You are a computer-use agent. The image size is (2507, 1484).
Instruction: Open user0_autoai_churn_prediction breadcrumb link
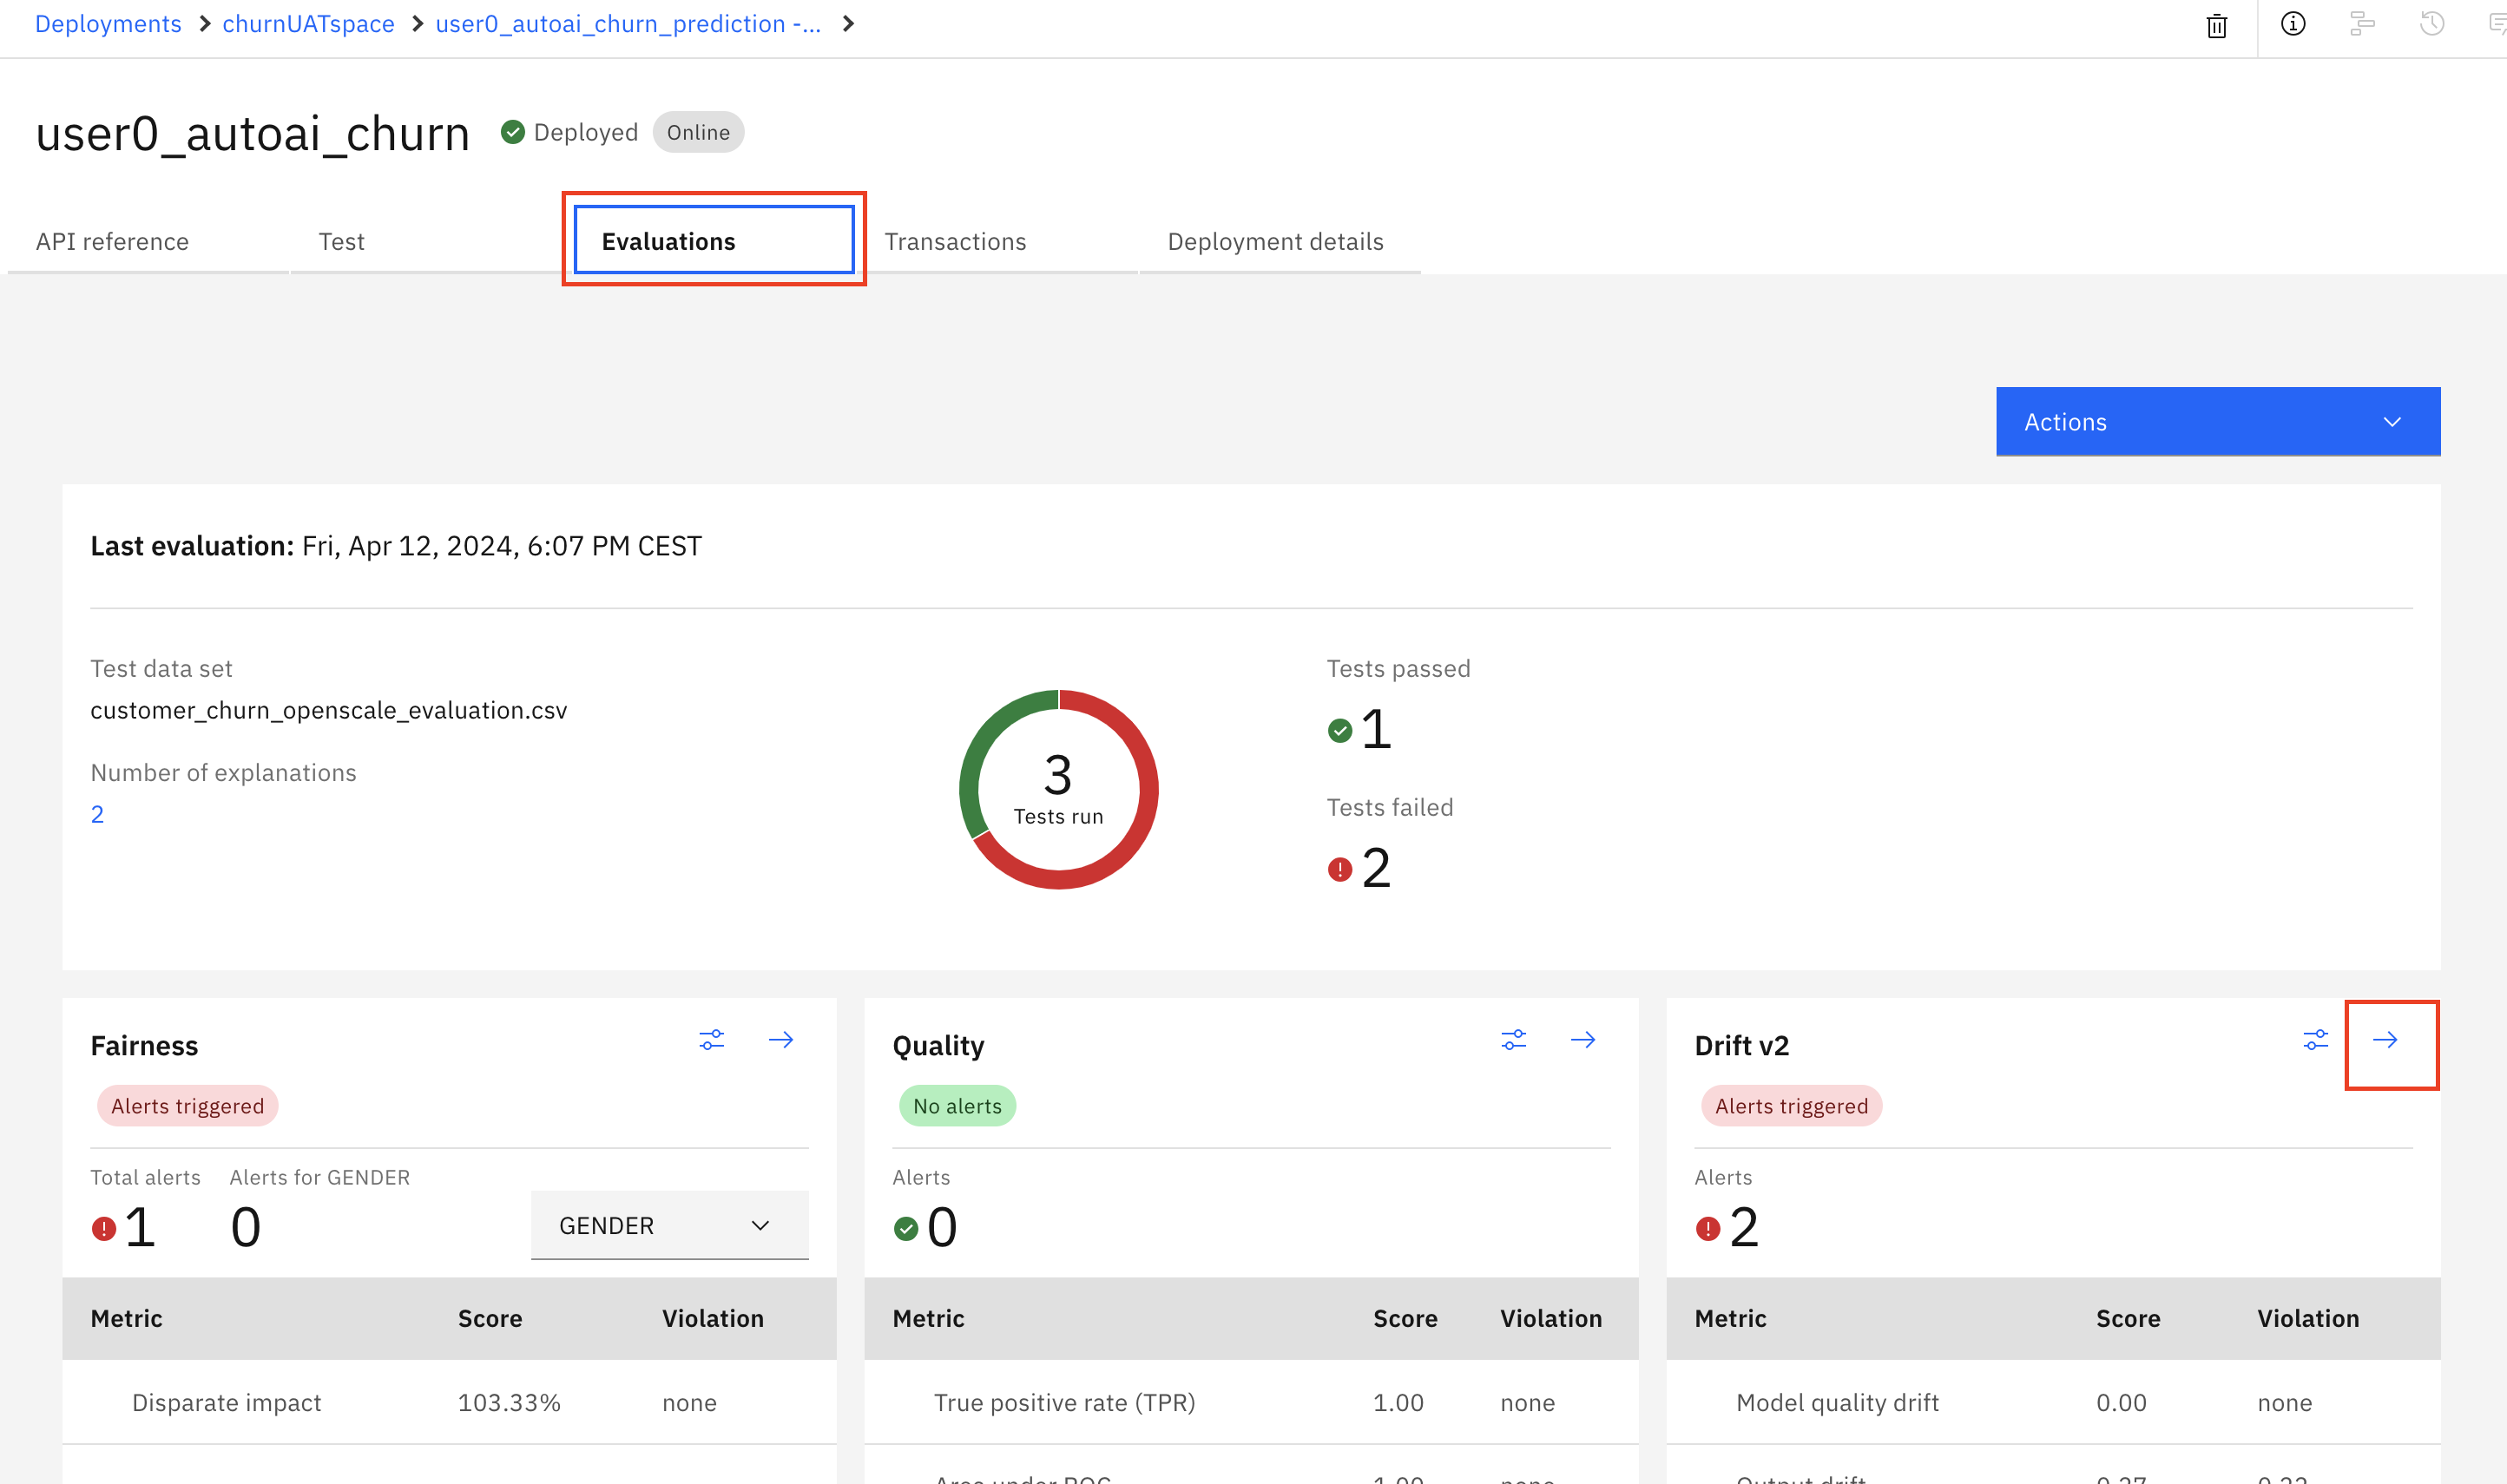(628, 24)
